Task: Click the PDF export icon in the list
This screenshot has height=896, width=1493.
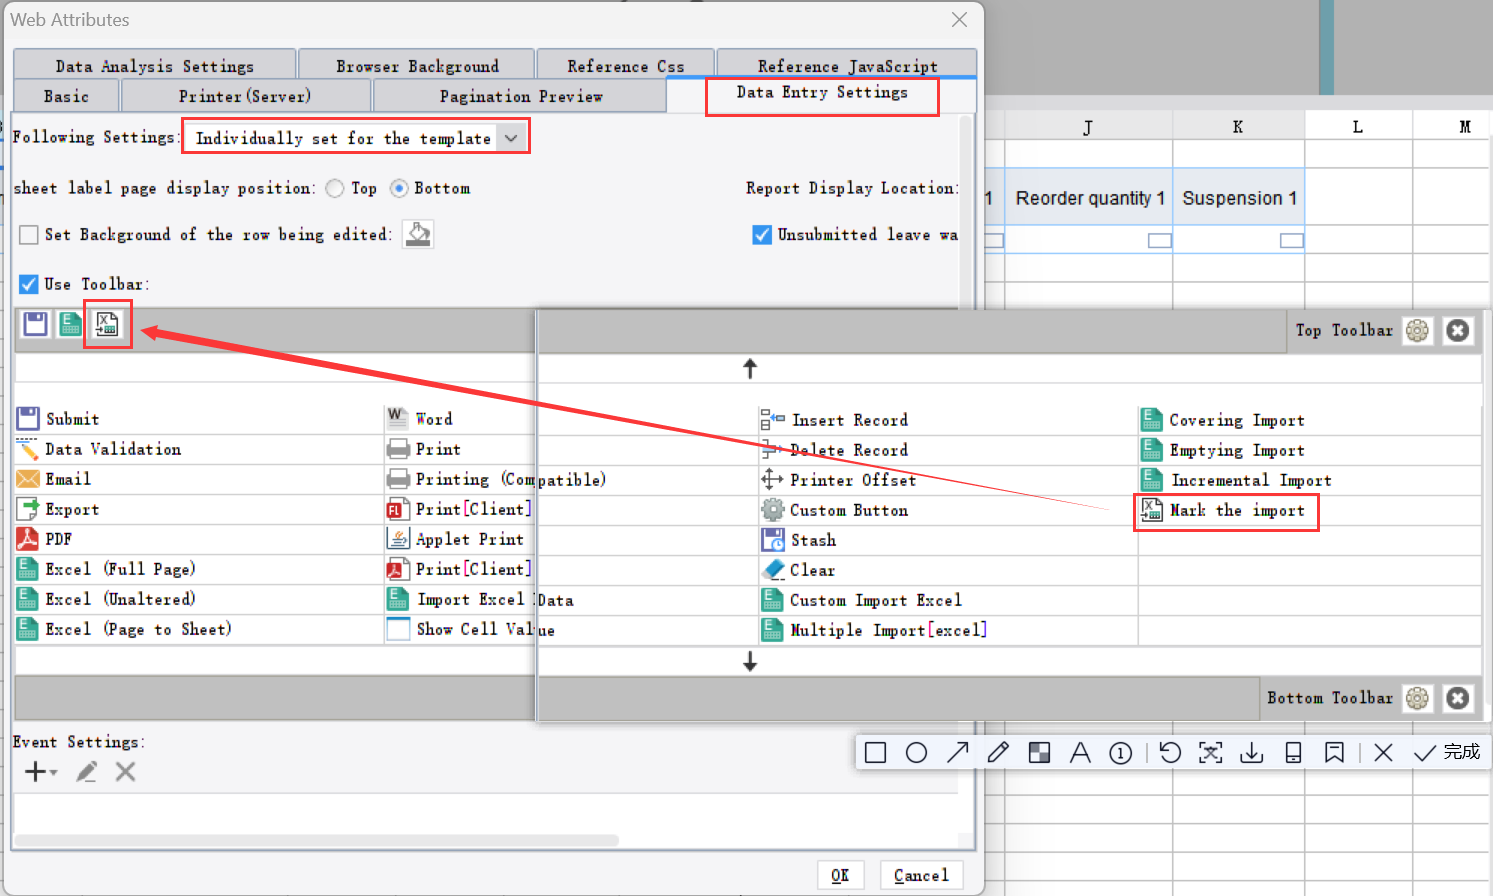Action: tap(28, 538)
